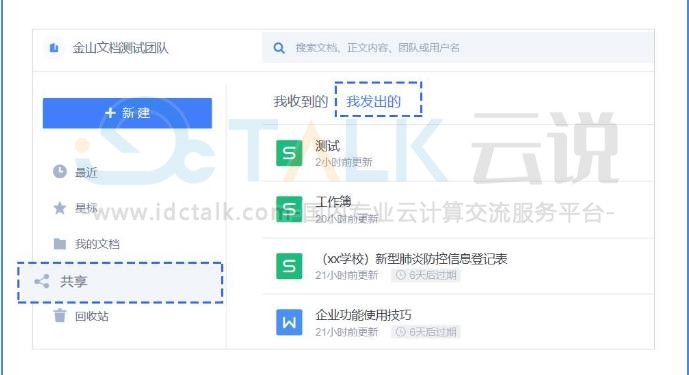Image resolution: width=689 pixels, height=375 pixels.
Task: Open the 星标 sidebar item
Action: 86,208
